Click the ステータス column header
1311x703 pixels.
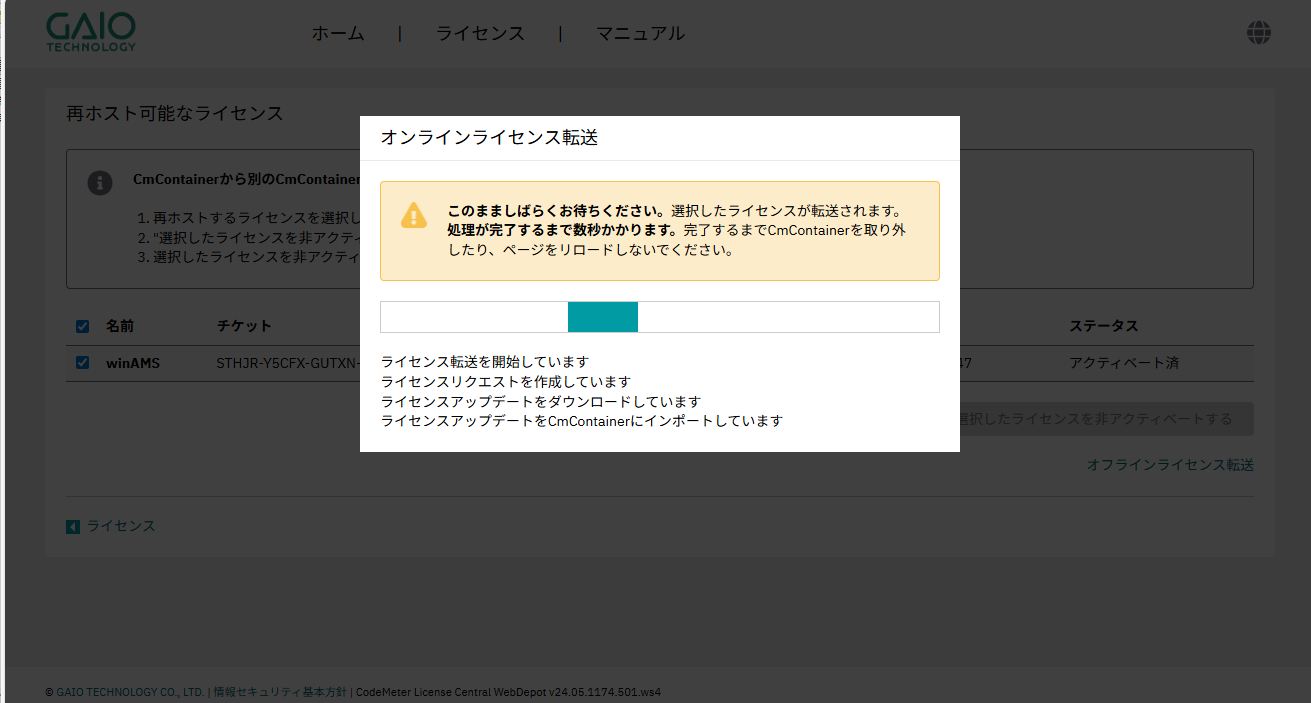[x=1103, y=326]
